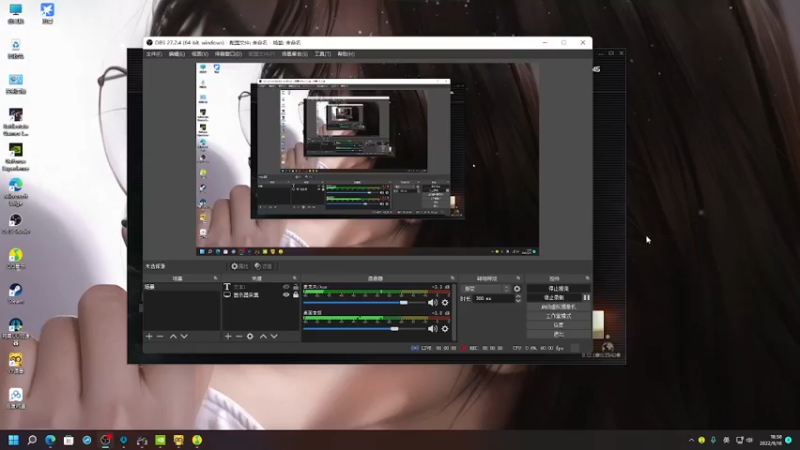Screen dimensions: 800x450
Task: Enable 工作室模式 studio mode
Action: tap(558, 316)
